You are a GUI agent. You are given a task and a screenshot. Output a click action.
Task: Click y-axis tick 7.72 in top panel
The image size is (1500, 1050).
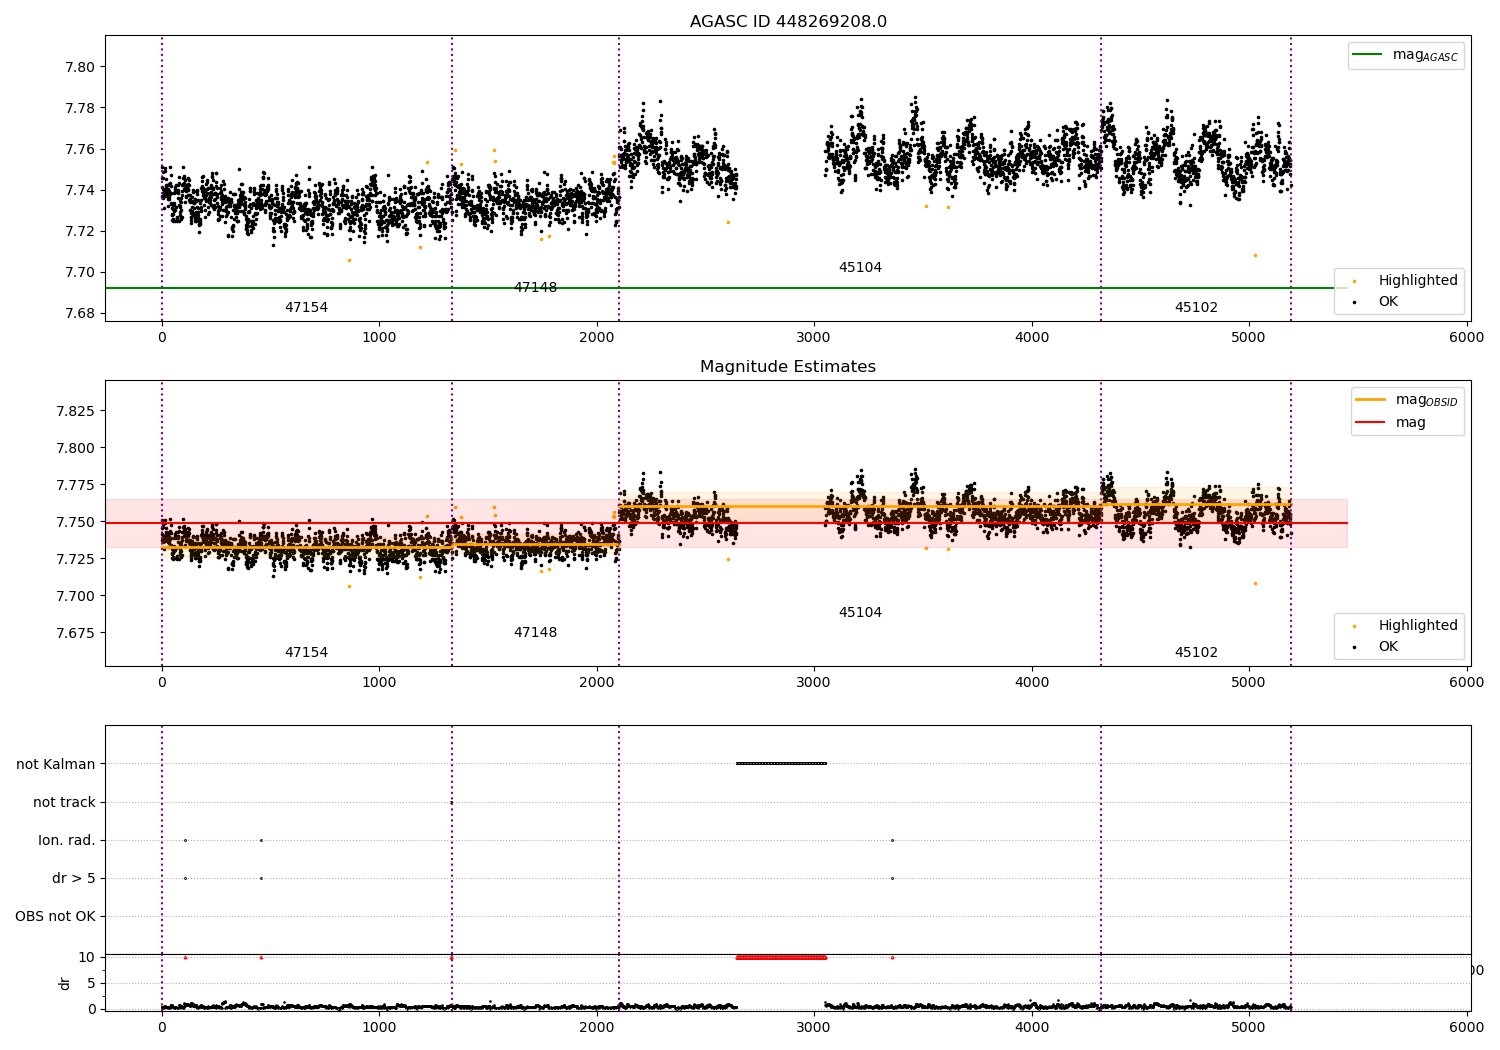click(80, 231)
